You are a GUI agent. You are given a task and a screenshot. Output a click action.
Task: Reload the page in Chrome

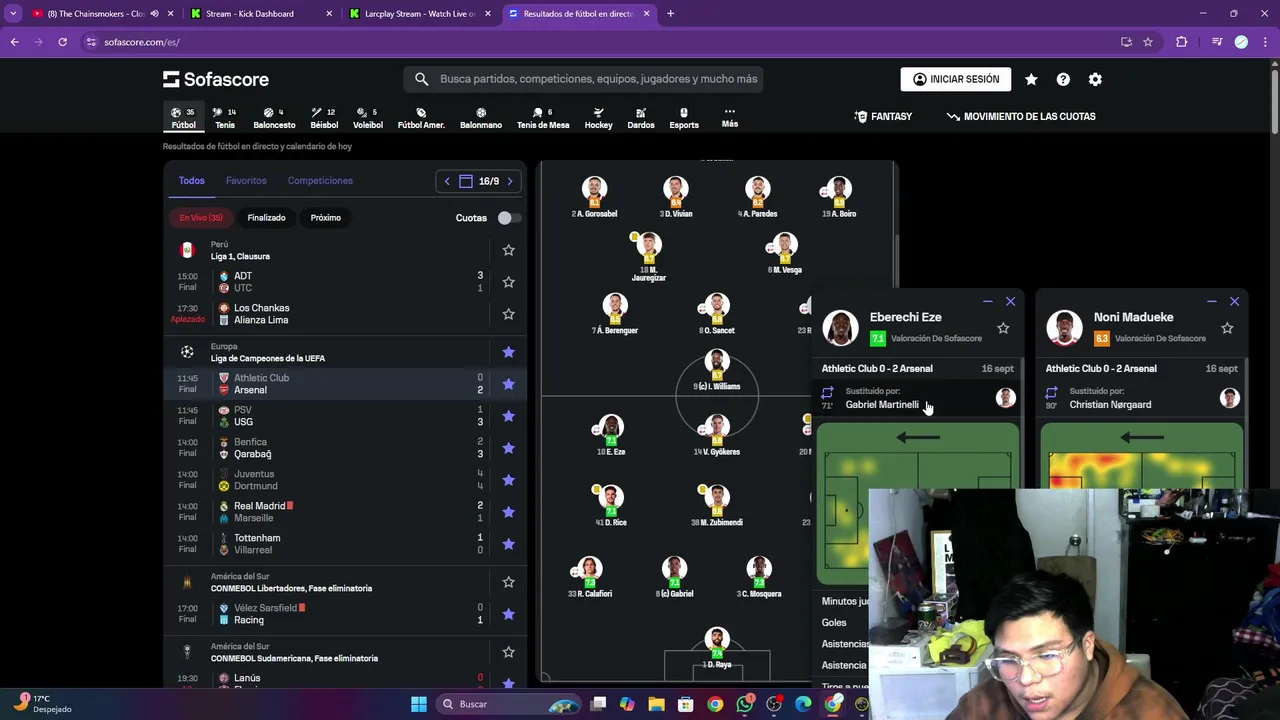point(62,42)
